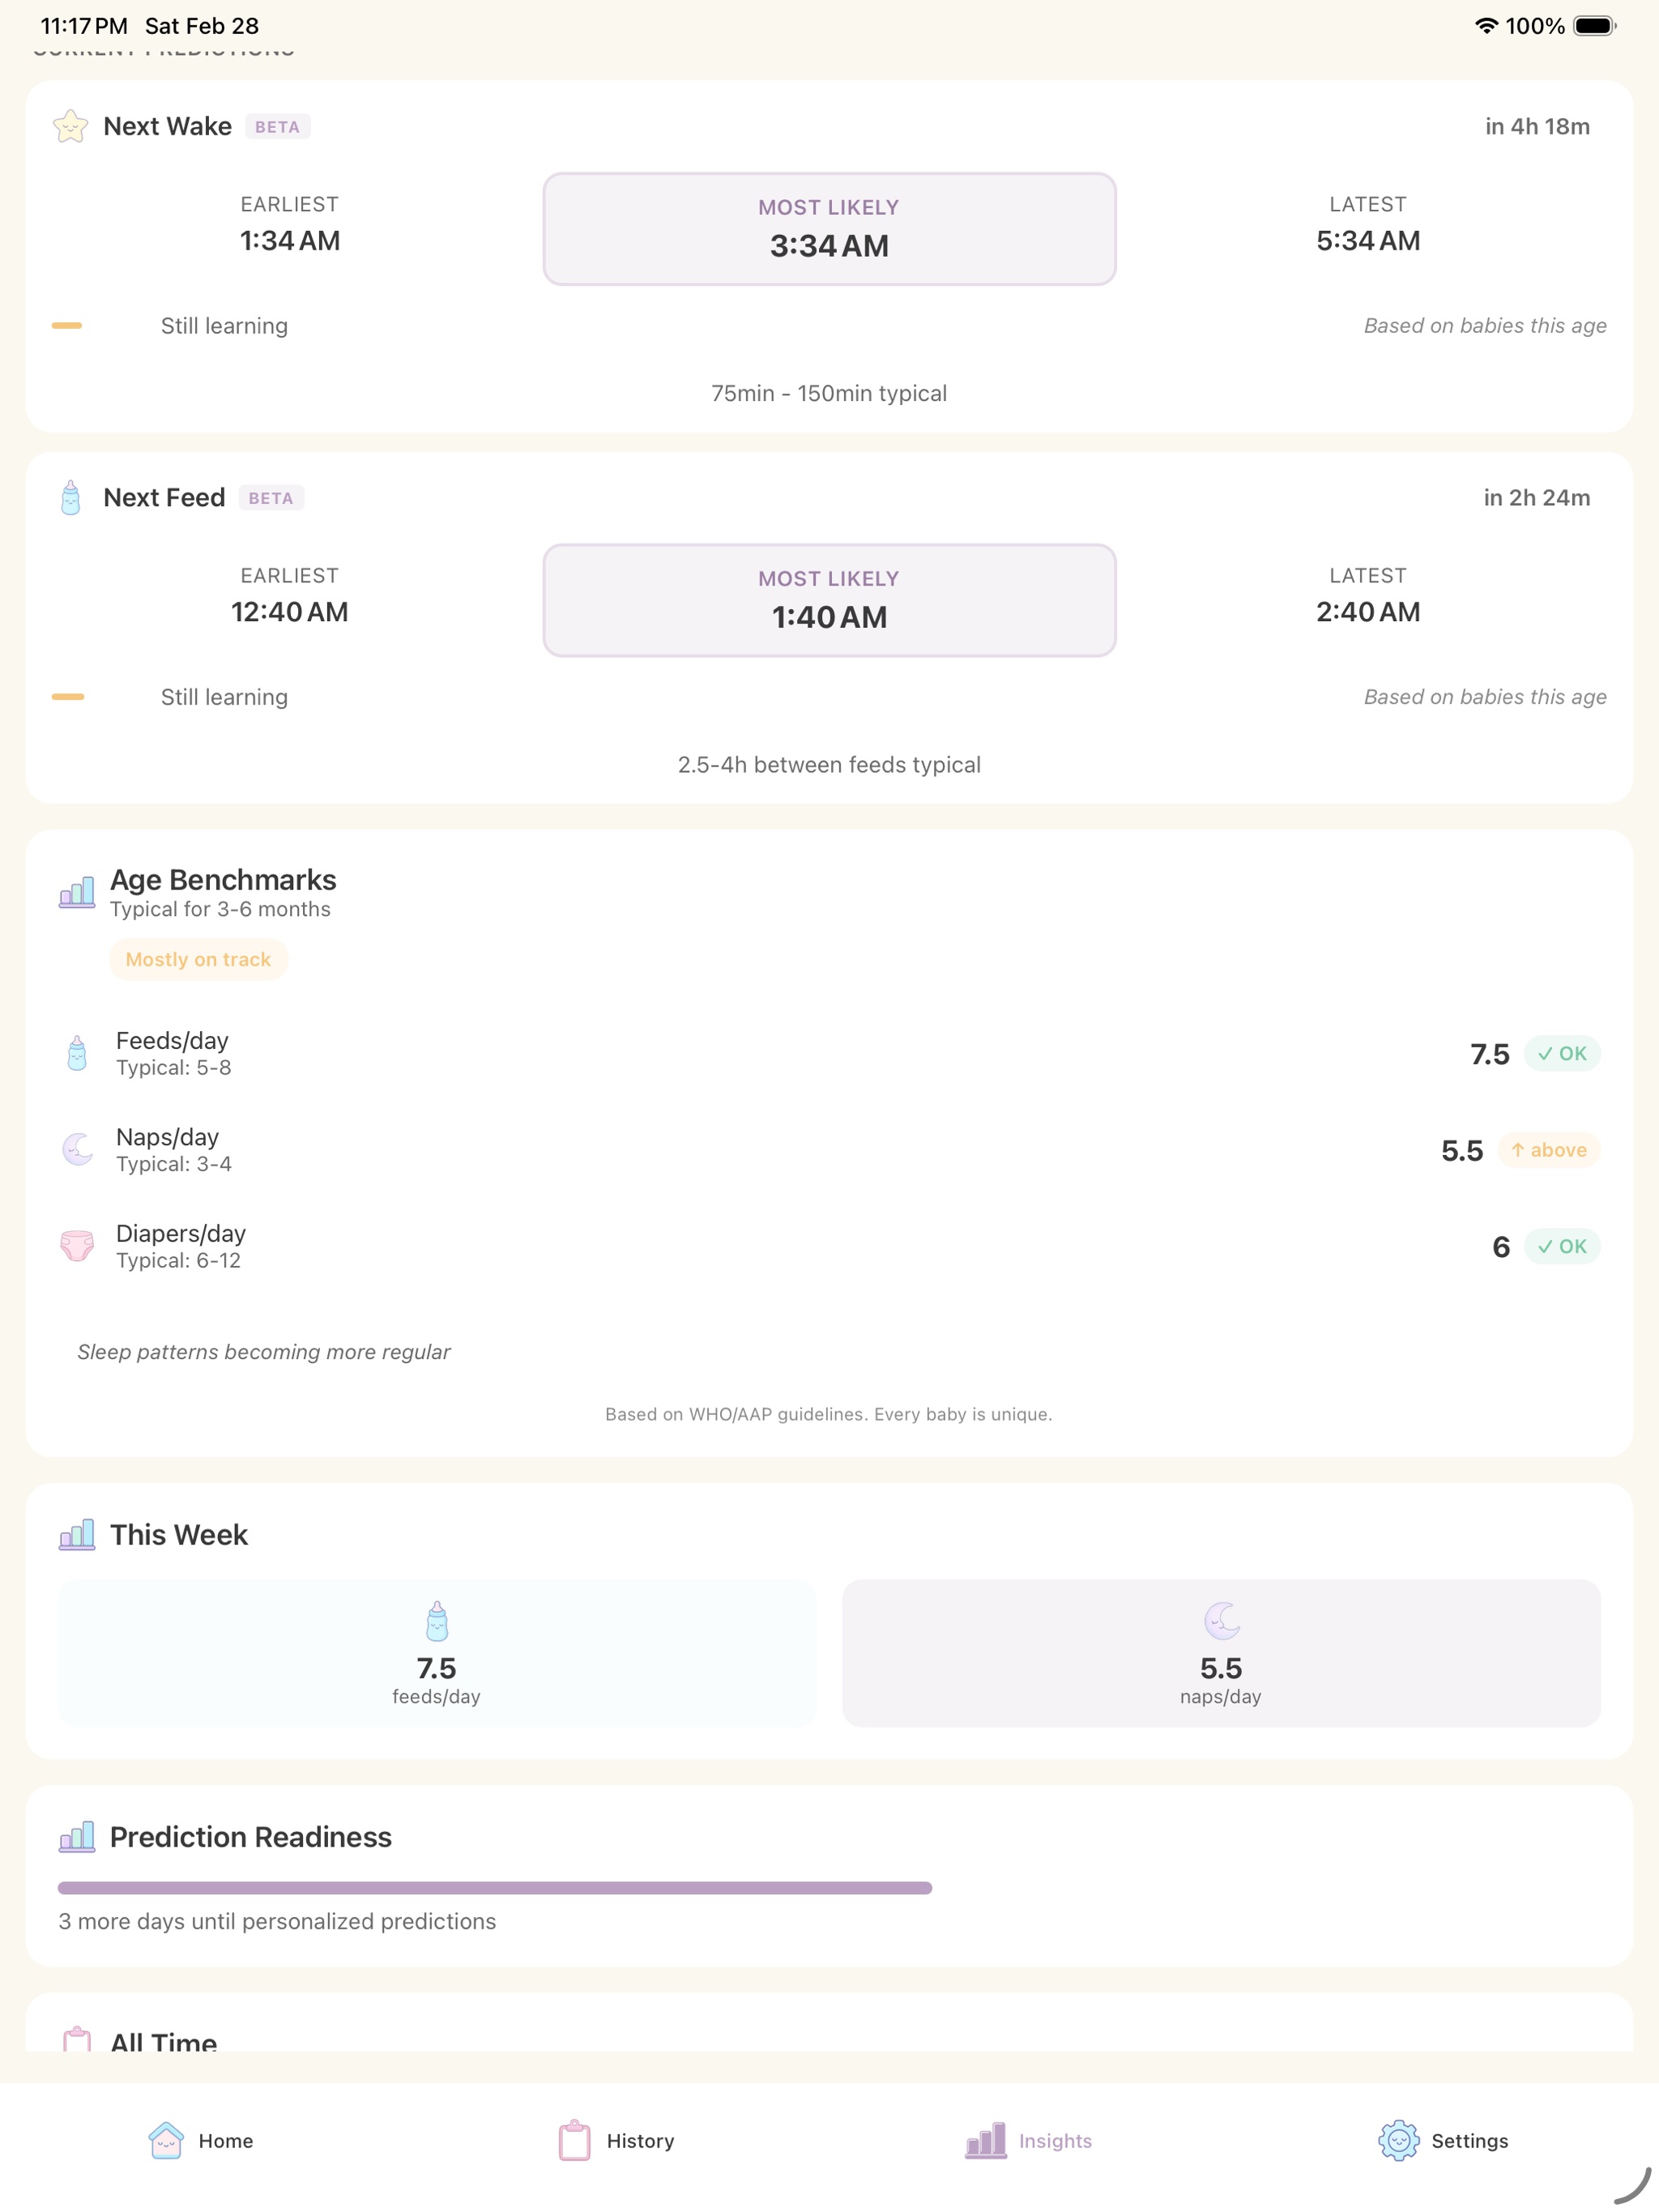Open the Home tab
This screenshot has width=1659, height=2212.
tap(201, 2140)
